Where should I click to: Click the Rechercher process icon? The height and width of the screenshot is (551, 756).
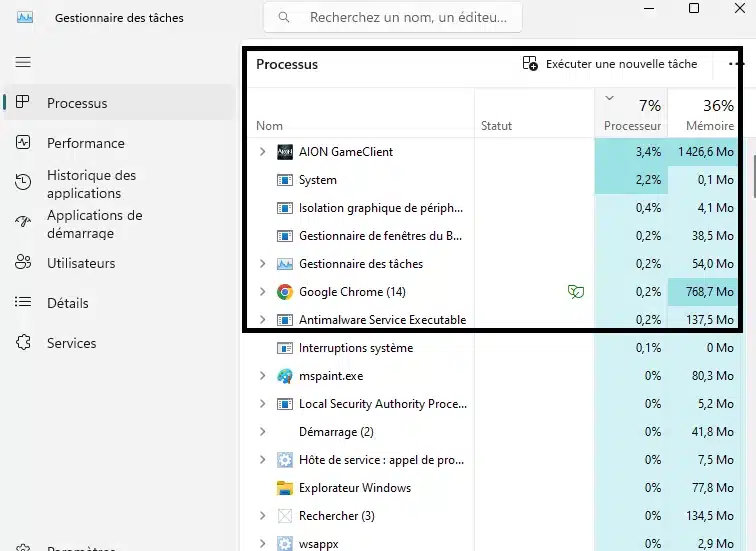tap(285, 516)
